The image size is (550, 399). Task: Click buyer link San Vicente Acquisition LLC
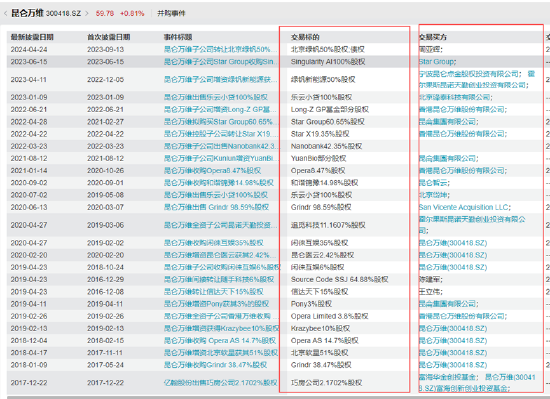click(465, 207)
